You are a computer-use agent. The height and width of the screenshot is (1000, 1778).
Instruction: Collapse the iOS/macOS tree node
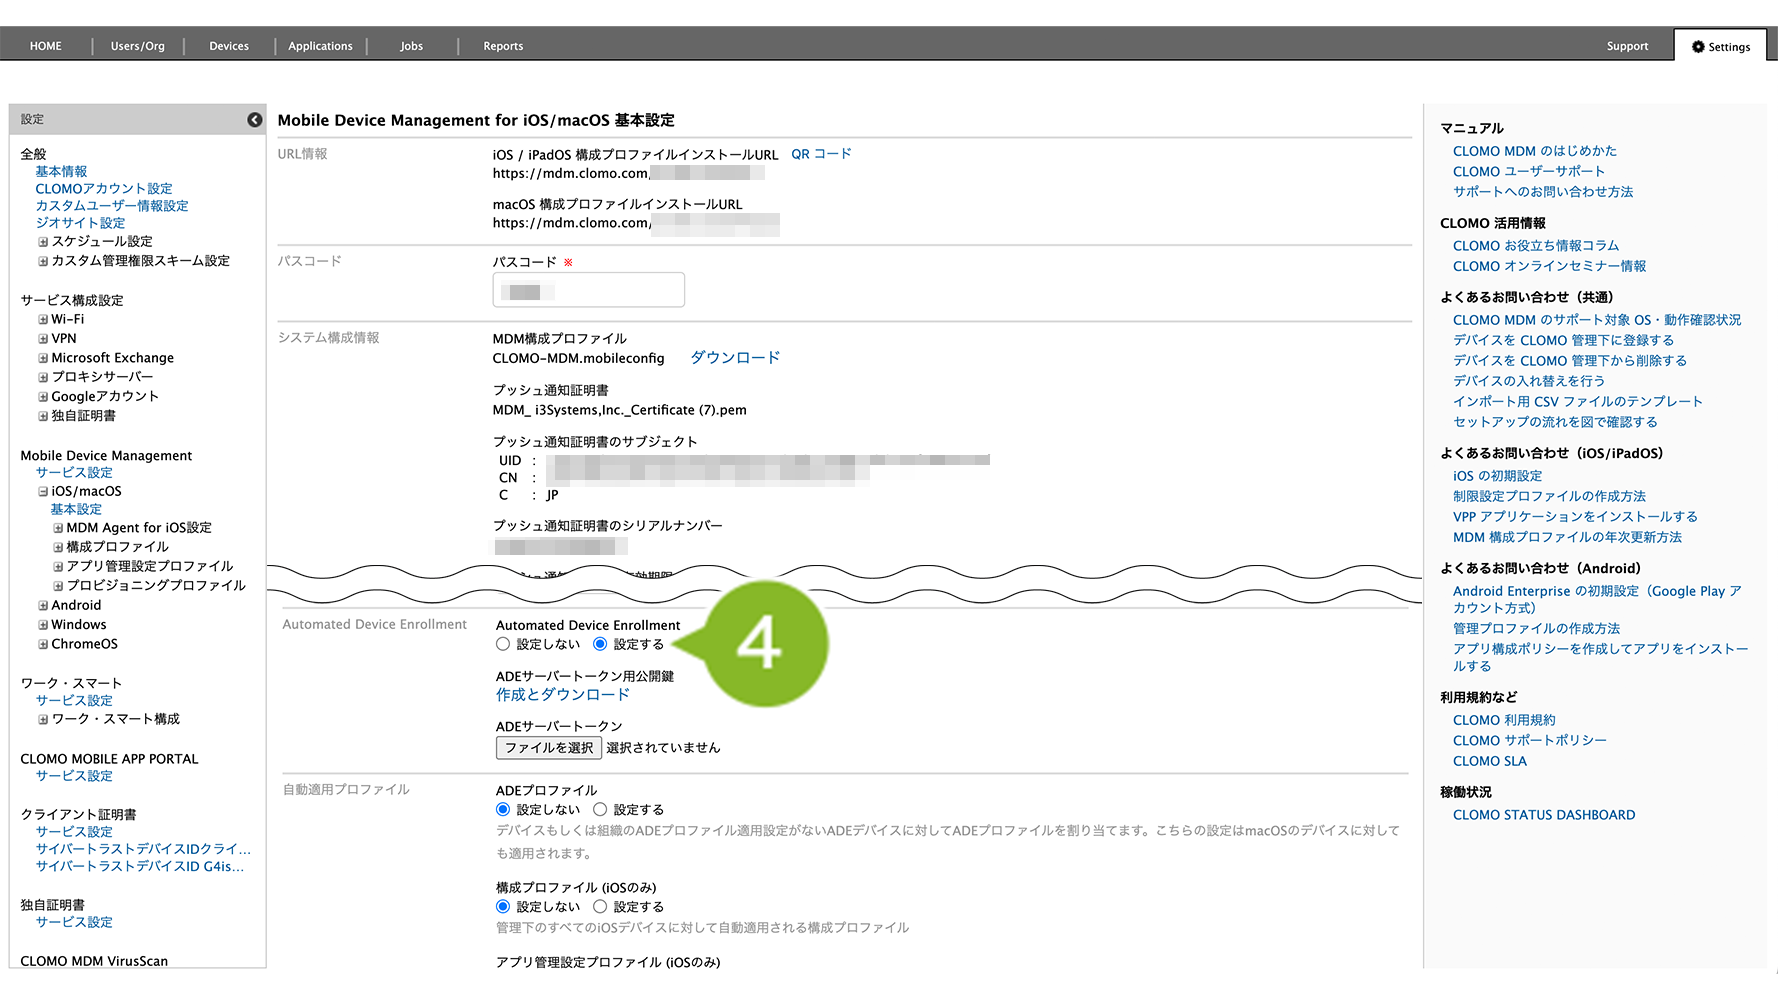43,492
